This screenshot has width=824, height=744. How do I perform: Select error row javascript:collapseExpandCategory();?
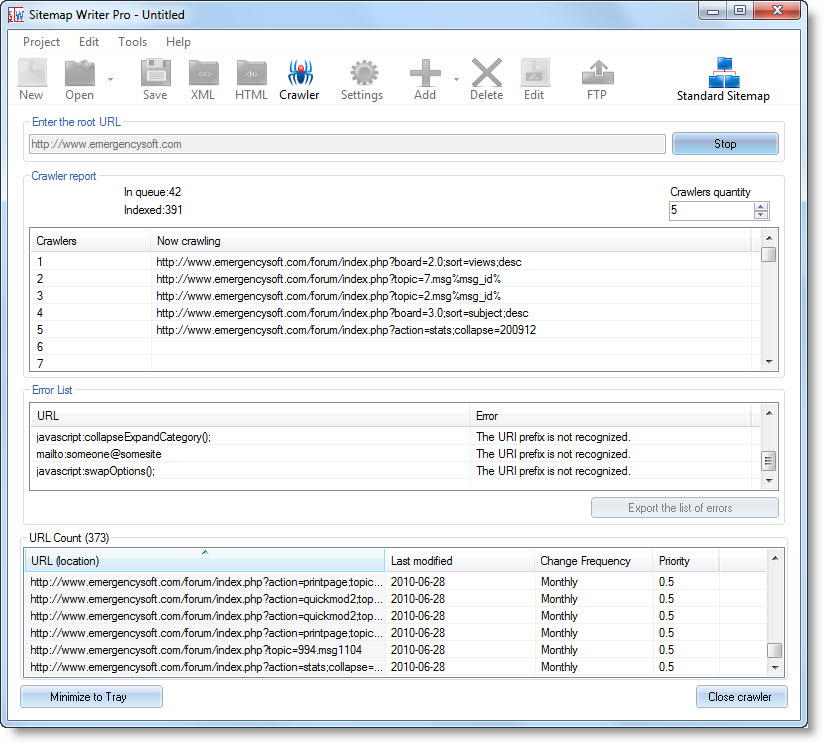tap(394, 437)
